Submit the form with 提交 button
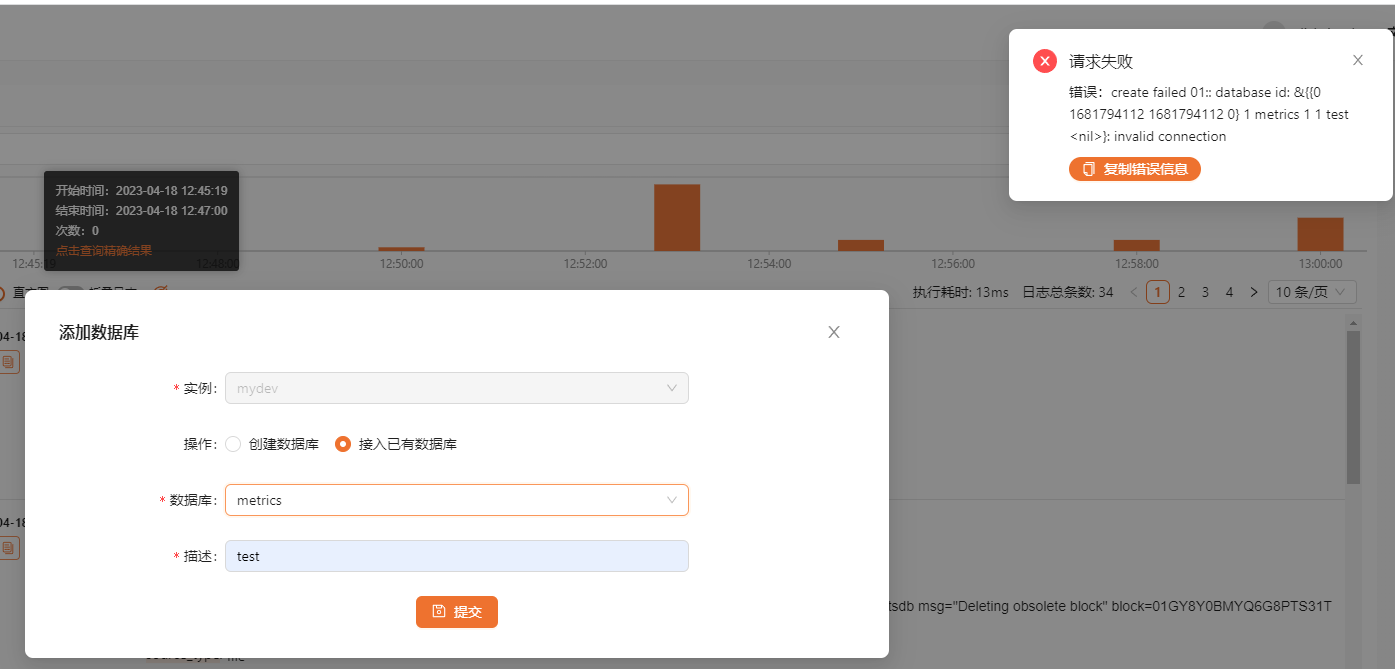Viewport: 1395px width, 669px height. pos(457,612)
